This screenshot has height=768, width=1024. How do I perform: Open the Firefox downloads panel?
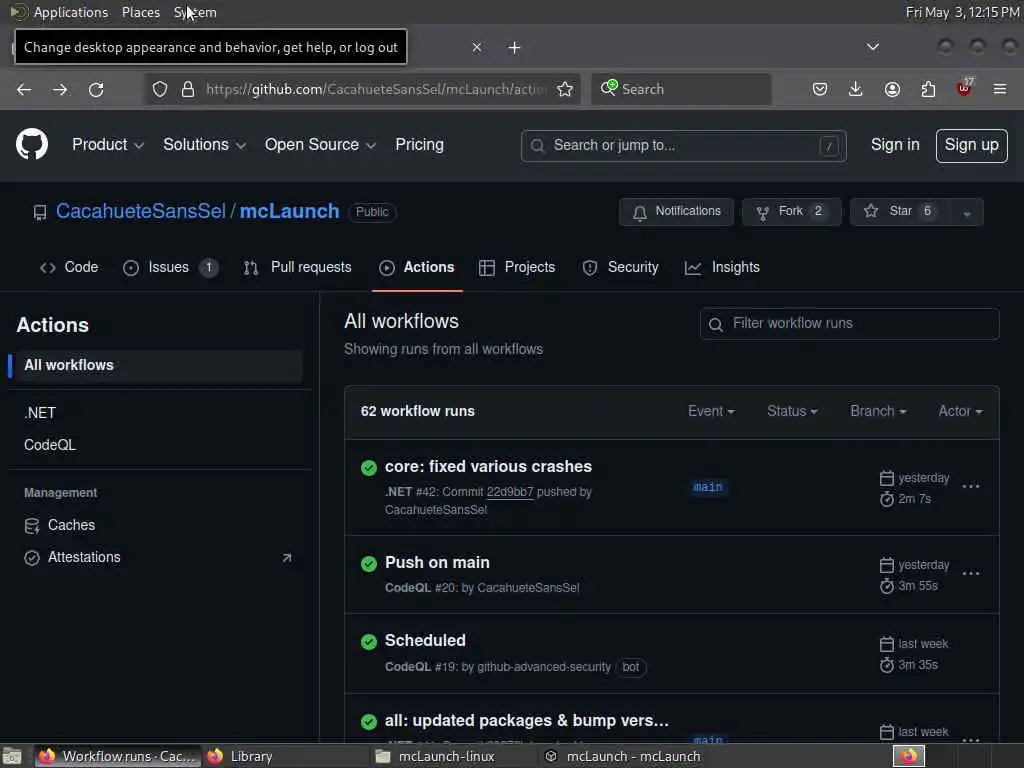856,89
